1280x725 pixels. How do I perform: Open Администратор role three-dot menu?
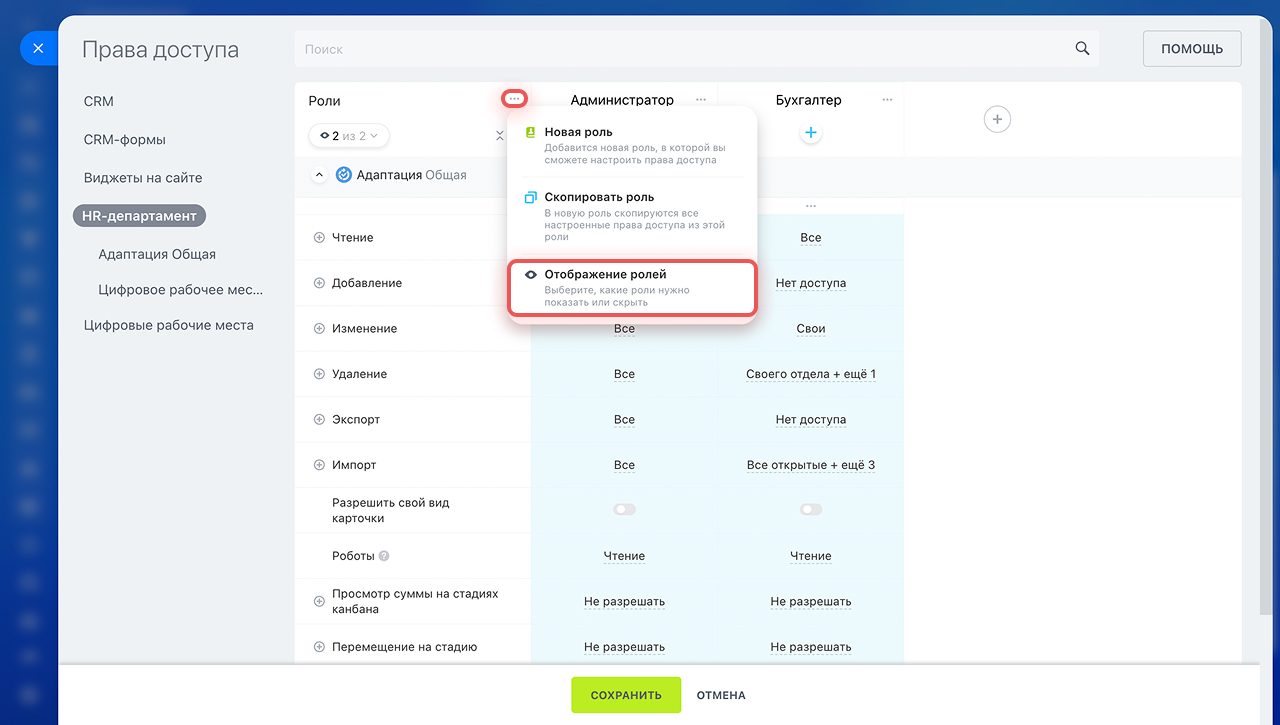point(701,100)
